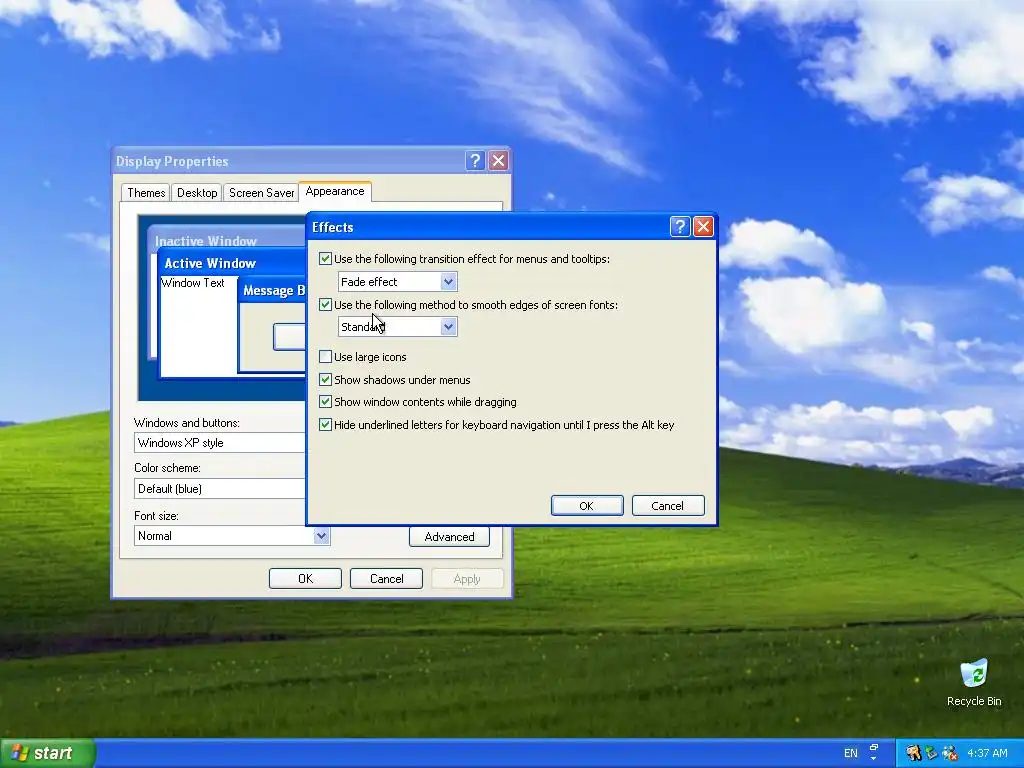1024x768 pixels.
Task: Click Cancel in Display Properties
Action: point(386,579)
